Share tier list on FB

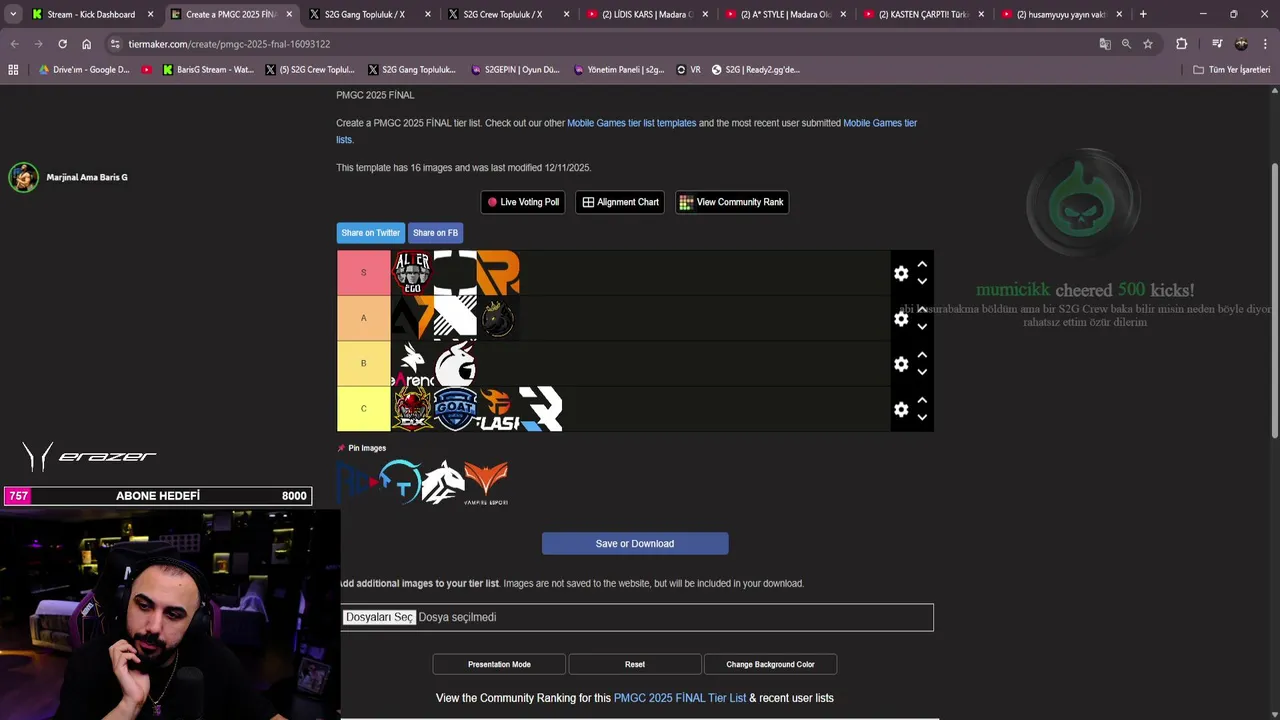point(435,233)
